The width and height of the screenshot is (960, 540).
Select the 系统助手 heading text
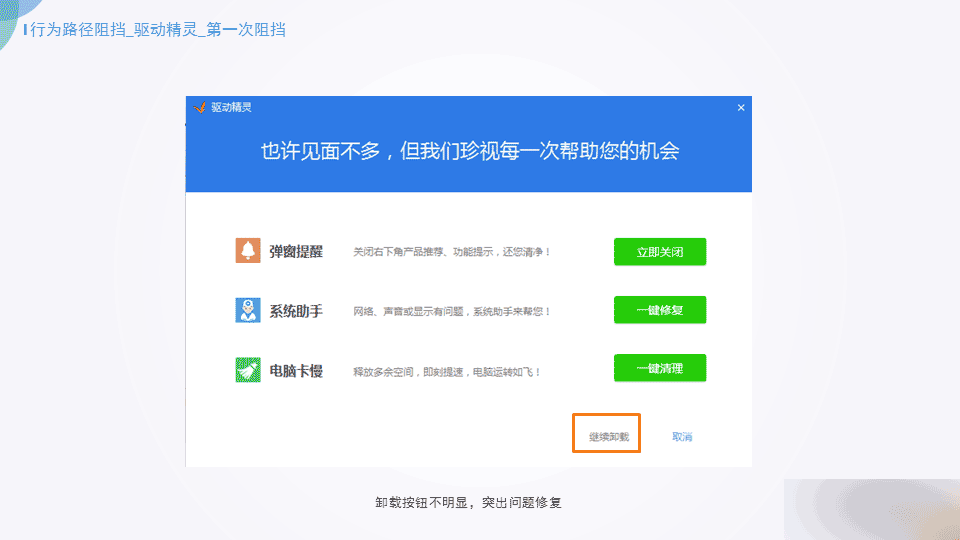pyautogui.click(x=296, y=312)
